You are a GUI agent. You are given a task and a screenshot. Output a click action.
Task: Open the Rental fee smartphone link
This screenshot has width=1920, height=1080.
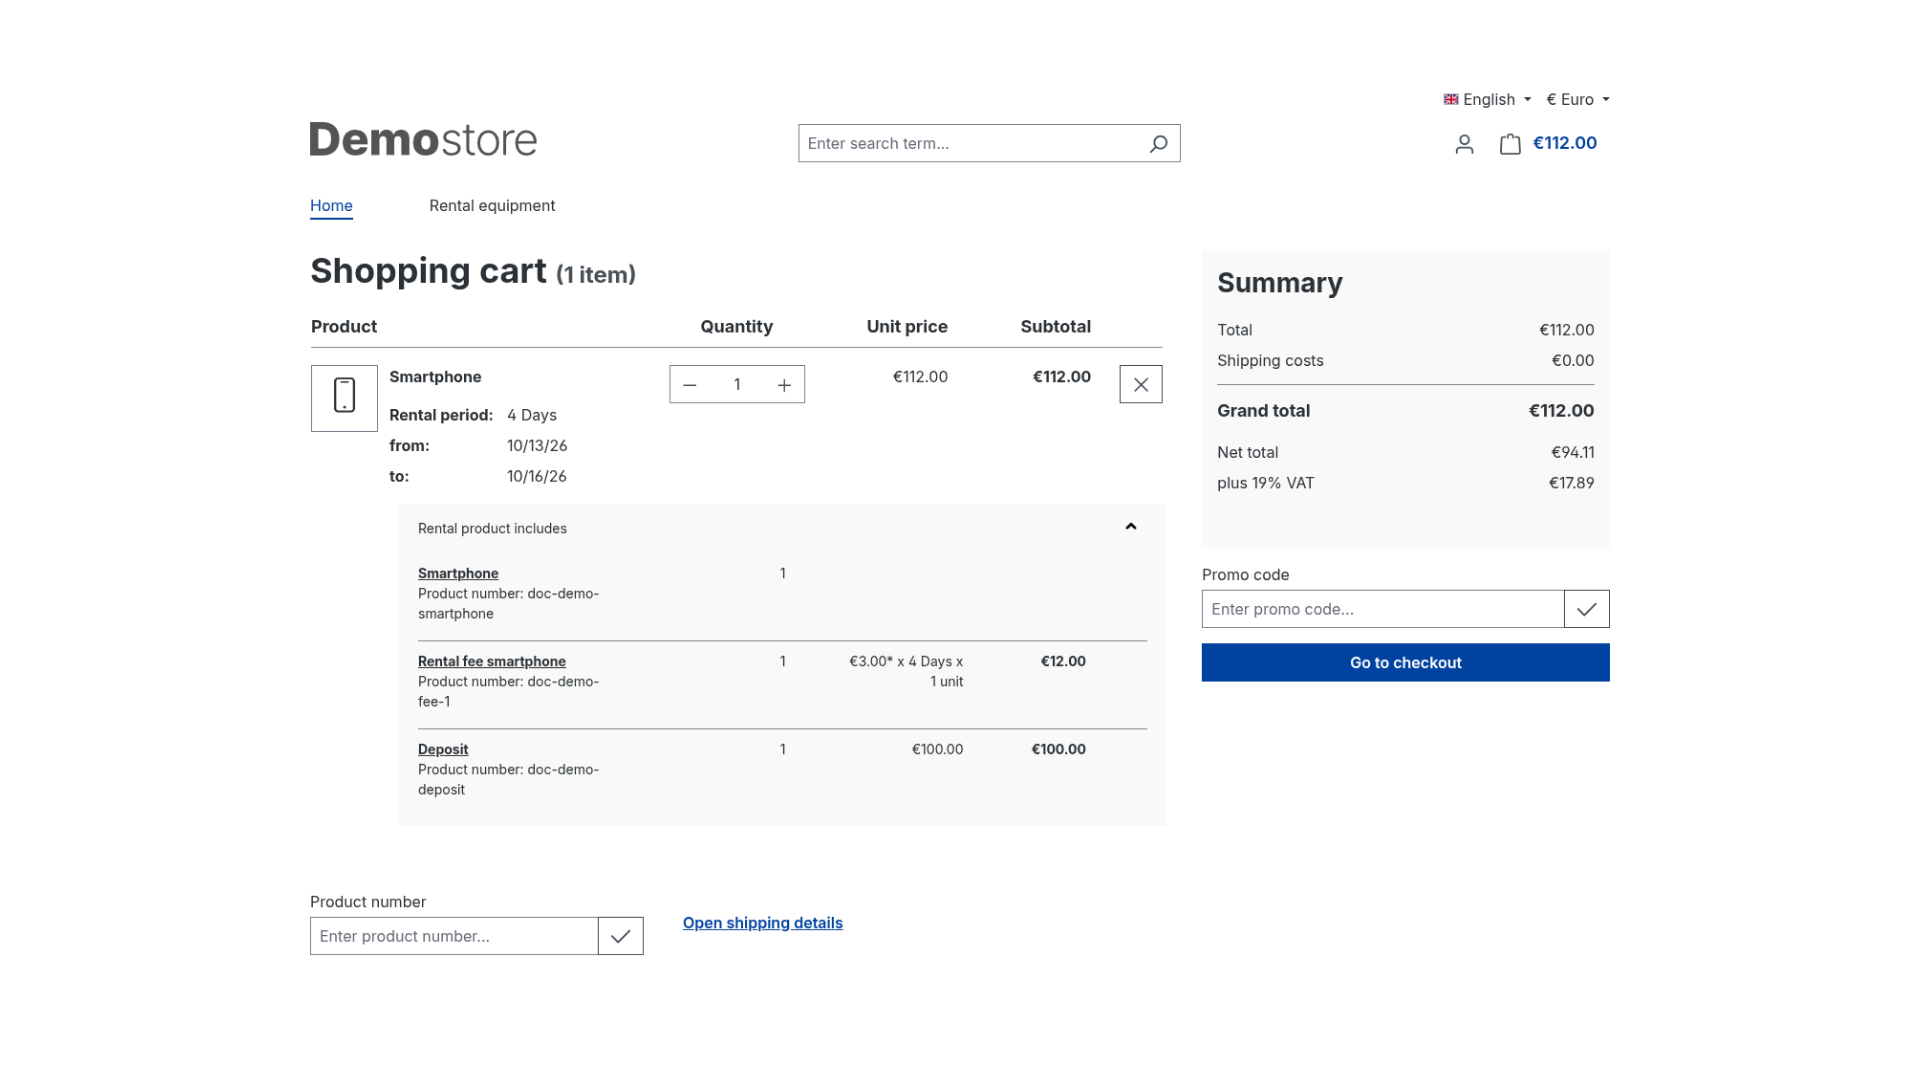[x=492, y=661]
